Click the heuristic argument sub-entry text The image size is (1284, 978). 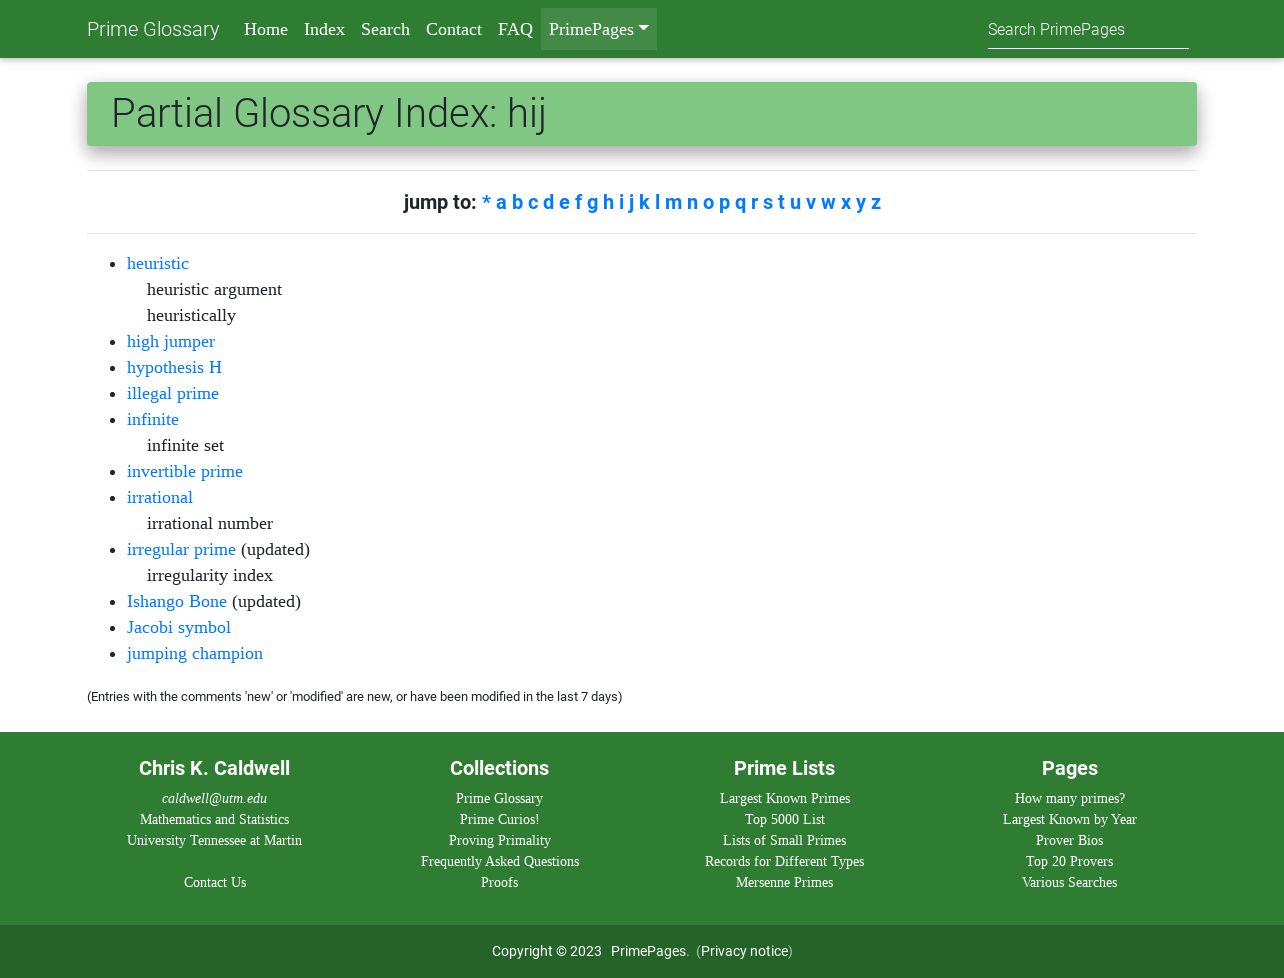point(214,289)
